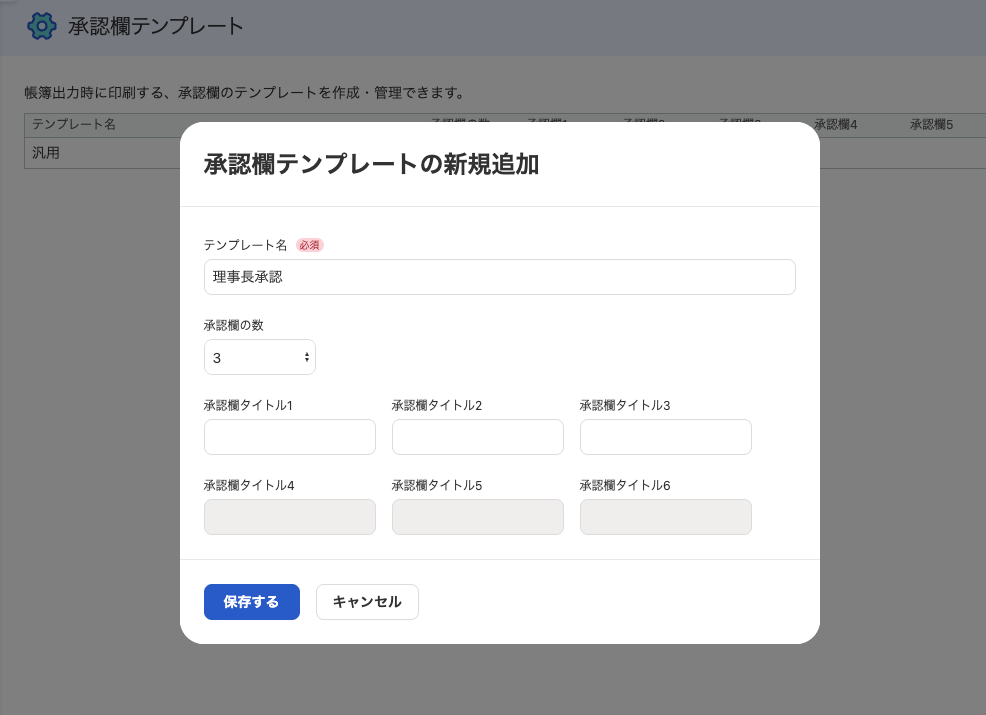
Task: Click the テンプレート名 input field
Action: click(x=500, y=277)
